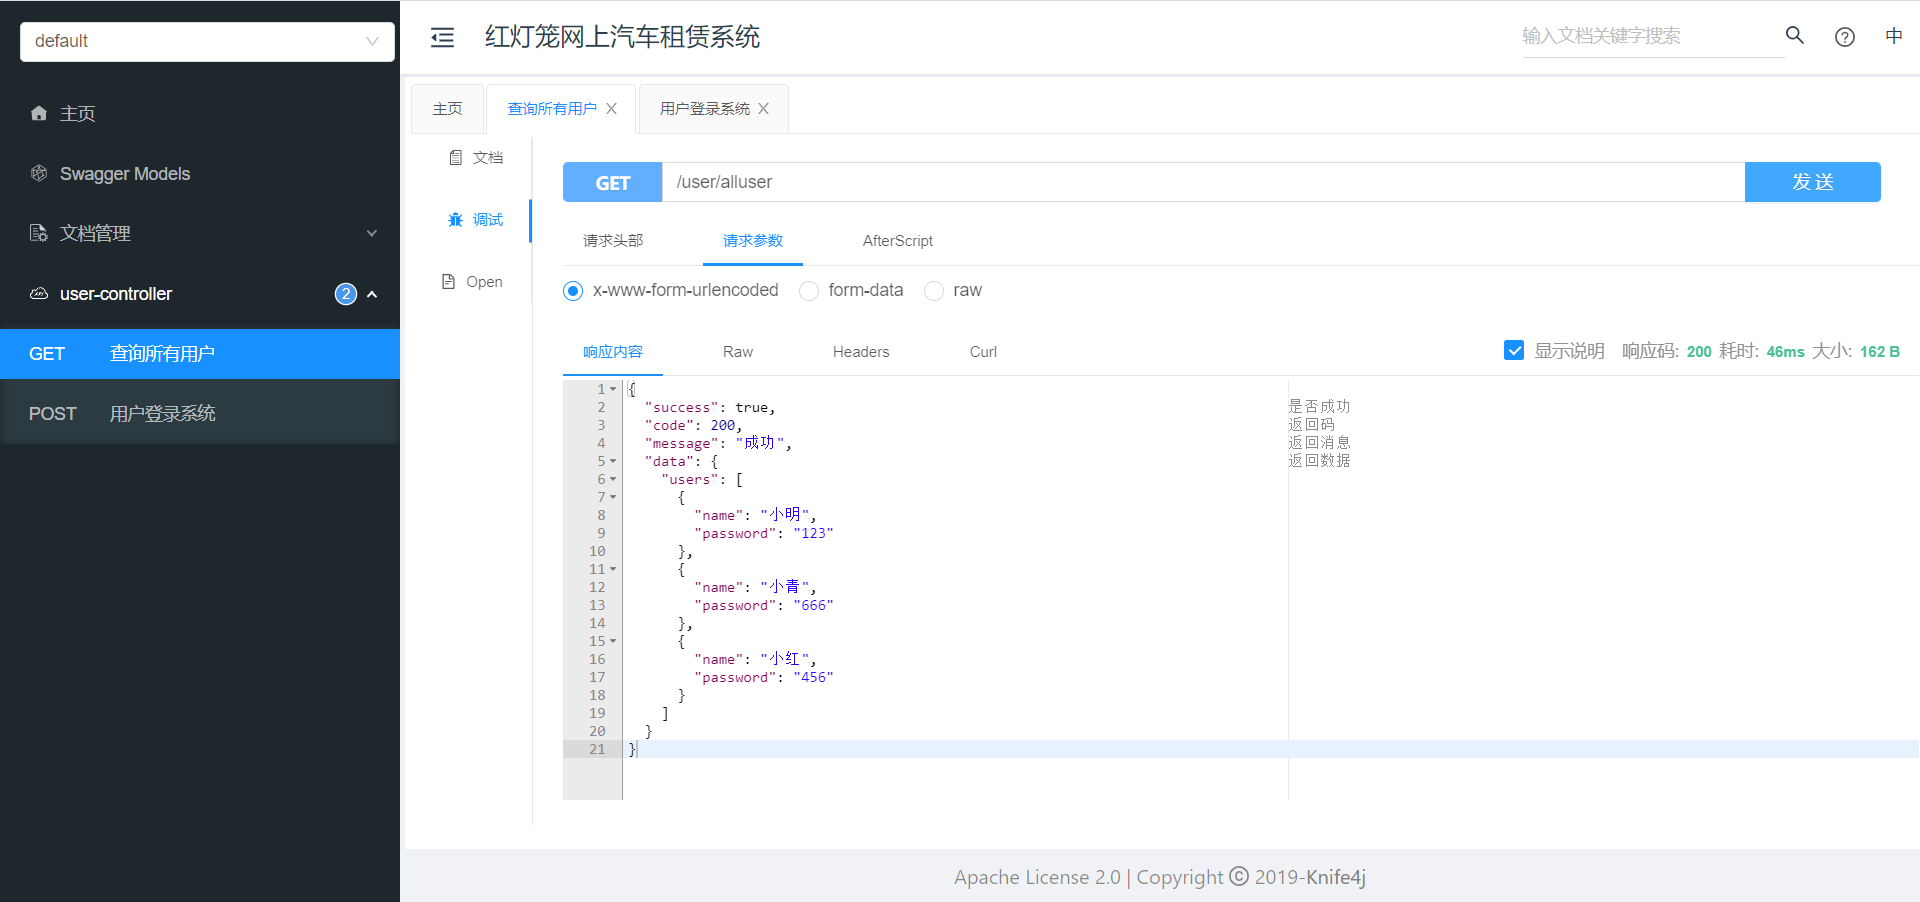Select the Swagger Models sidebar icon

pyautogui.click(x=38, y=173)
